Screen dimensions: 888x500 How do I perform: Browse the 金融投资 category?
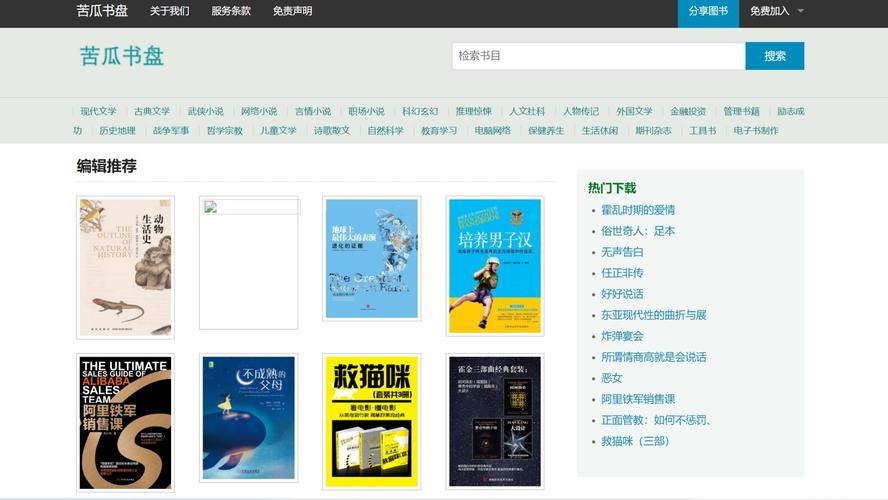click(x=688, y=111)
